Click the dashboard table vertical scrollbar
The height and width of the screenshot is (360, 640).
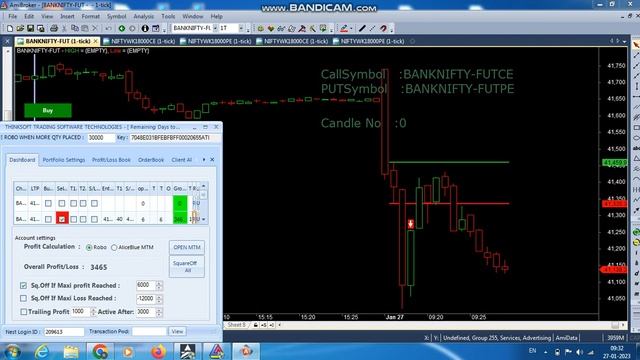click(203, 203)
